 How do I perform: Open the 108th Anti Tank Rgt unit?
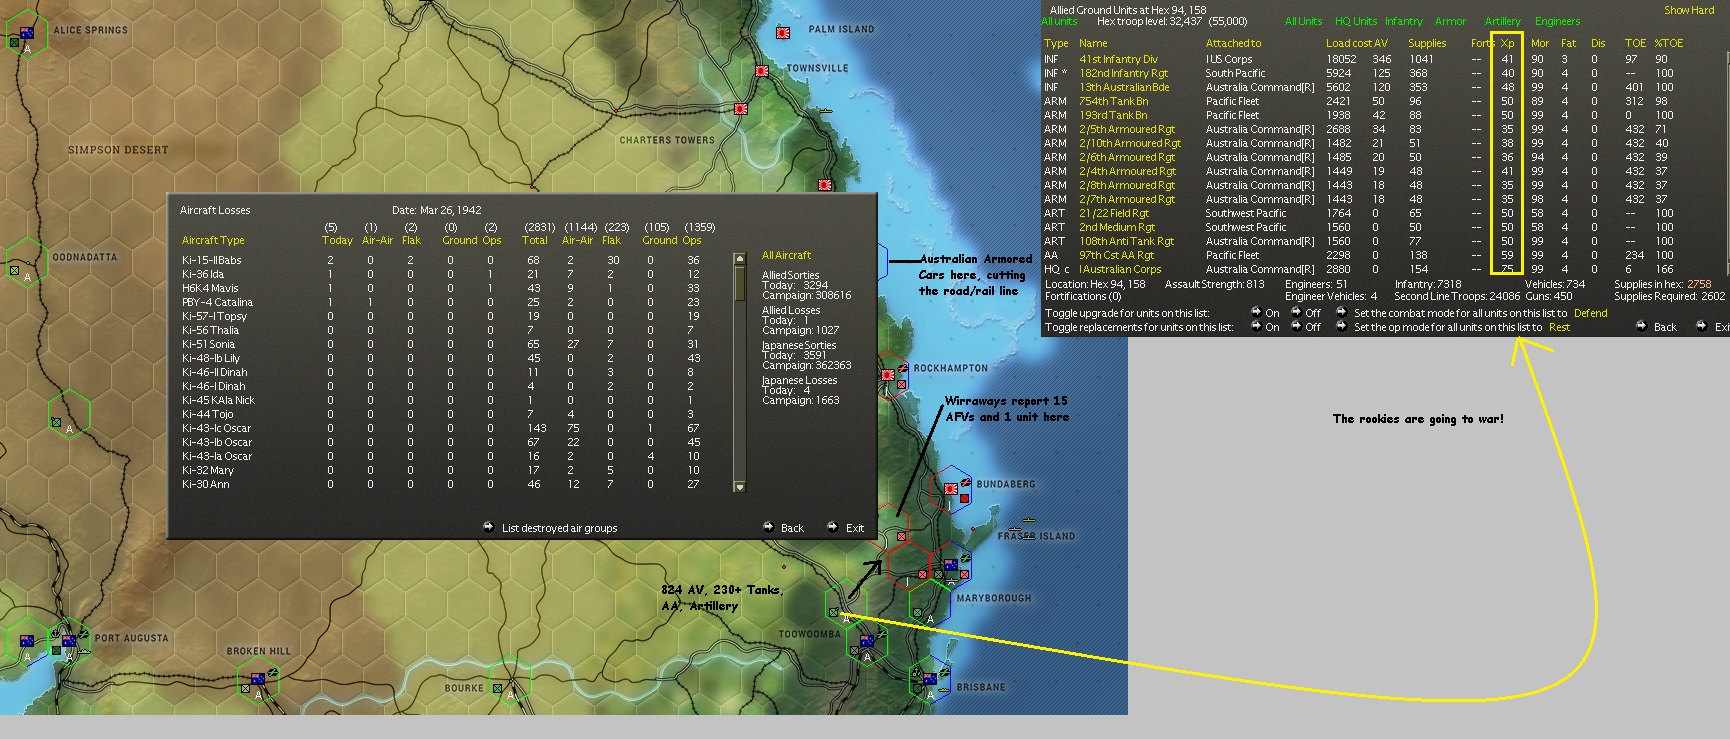pyautogui.click(x=1127, y=241)
